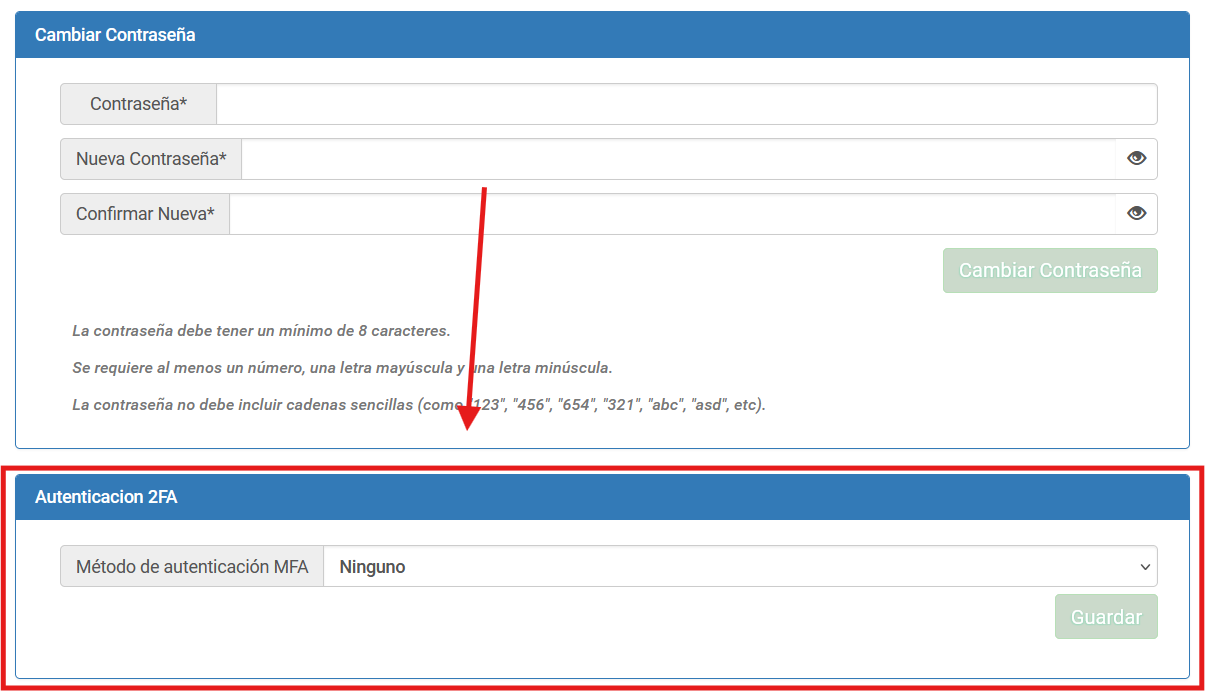
Task: Click into the Nueva Contraseña field
Action: [677, 159]
